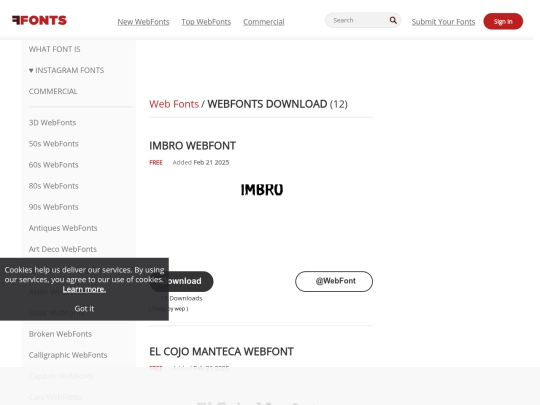Open Learn more cookie link
Screen dimensions: 540x405
[84, 289]
